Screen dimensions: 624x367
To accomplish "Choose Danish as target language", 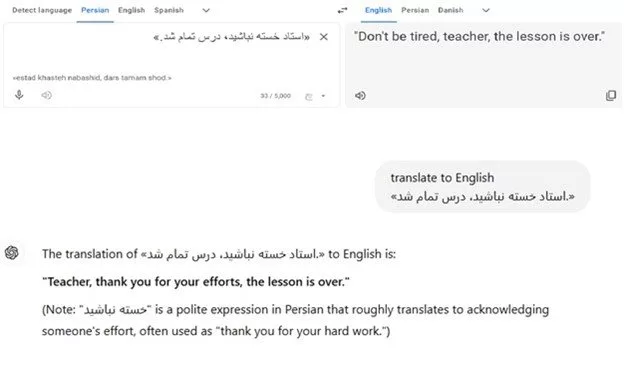I will [x=450, y=10].
